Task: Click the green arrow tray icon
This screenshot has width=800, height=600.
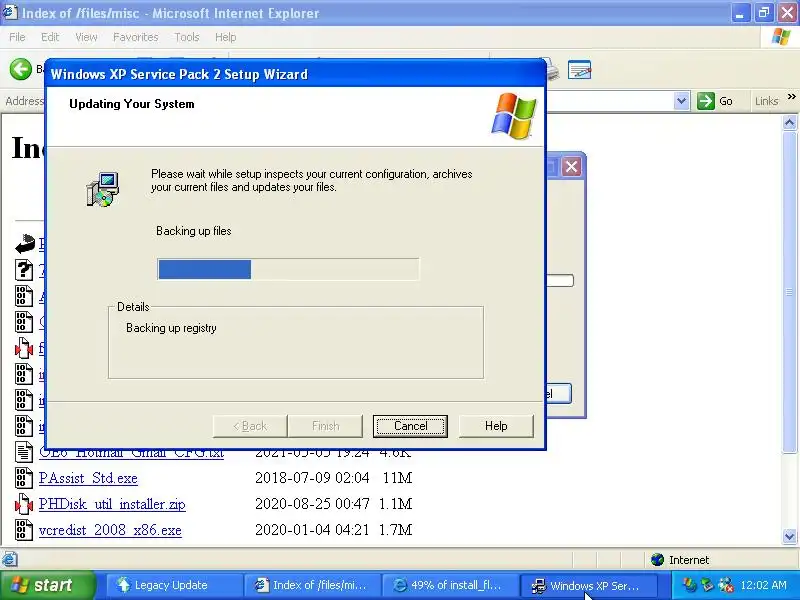Action: tap(707, 585)
